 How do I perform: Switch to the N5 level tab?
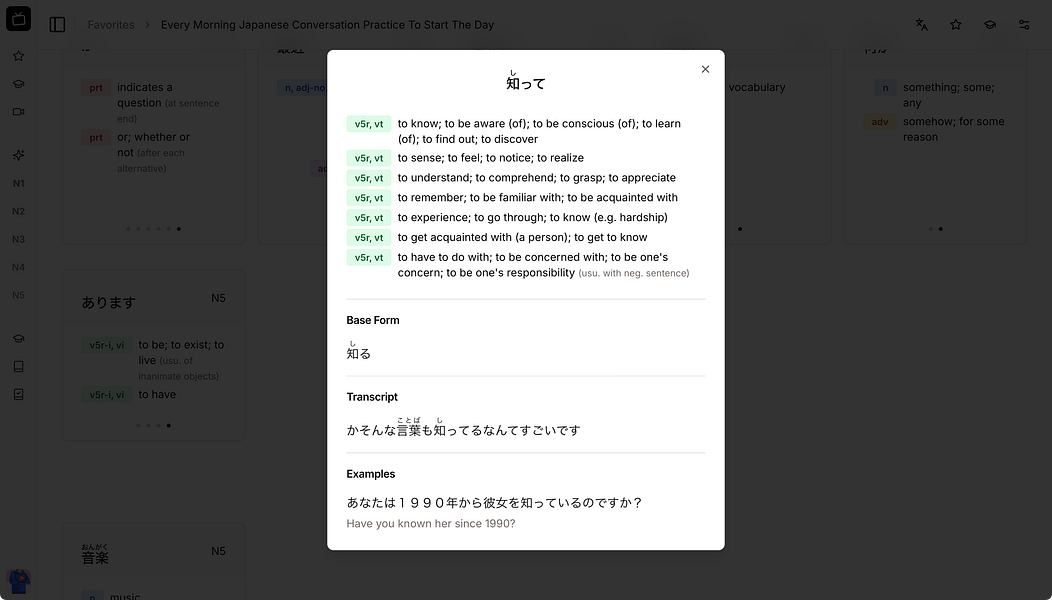pyautogui.click(x=17, y=295)
